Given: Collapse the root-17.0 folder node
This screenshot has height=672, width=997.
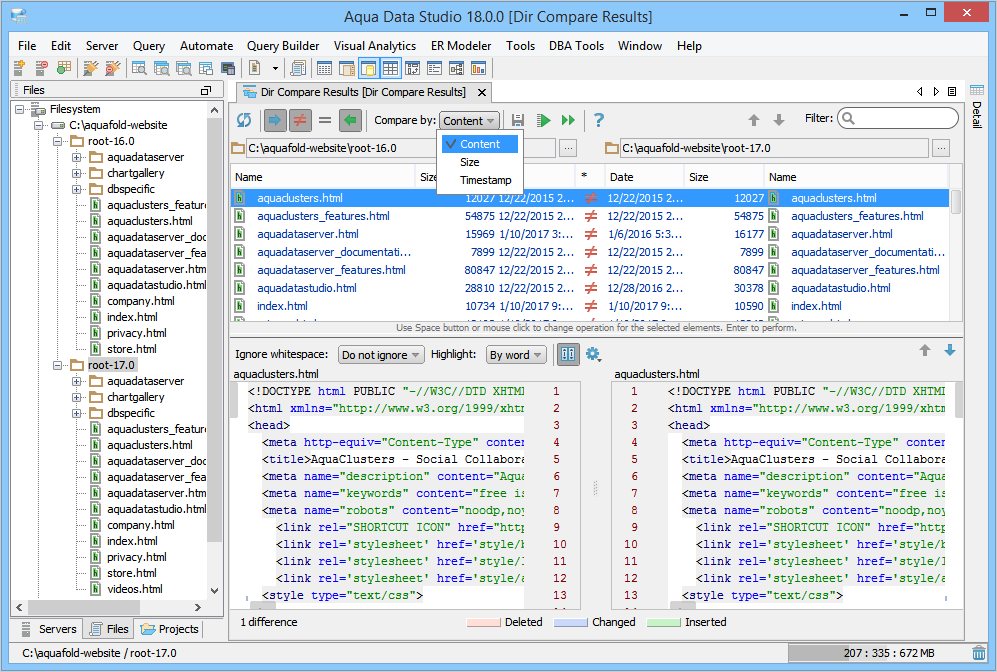Looking at the screenshot, I should (58, 366).
